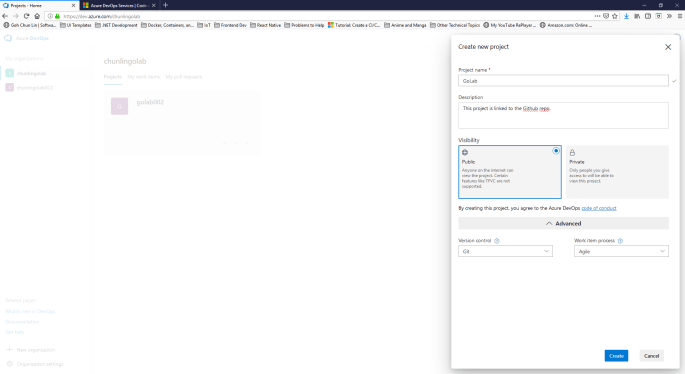This screenshot has width=685, height=374.
Task: Switch to the Projects tab
Action: [113, 77]
